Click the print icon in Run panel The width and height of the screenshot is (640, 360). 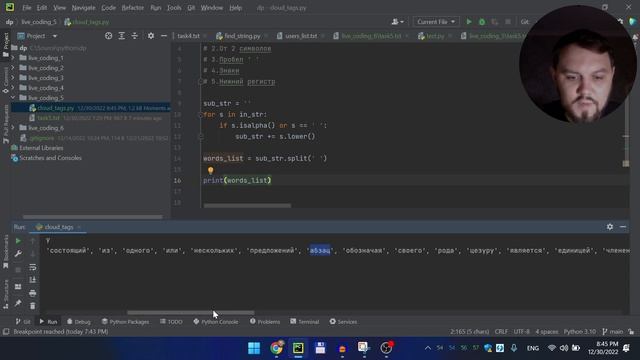coord(33,293)
